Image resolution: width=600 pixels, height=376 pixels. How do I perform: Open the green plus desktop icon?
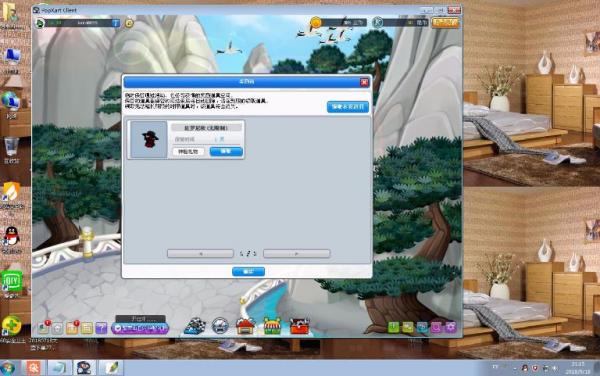pyautogui.click(x=11, y=326)
